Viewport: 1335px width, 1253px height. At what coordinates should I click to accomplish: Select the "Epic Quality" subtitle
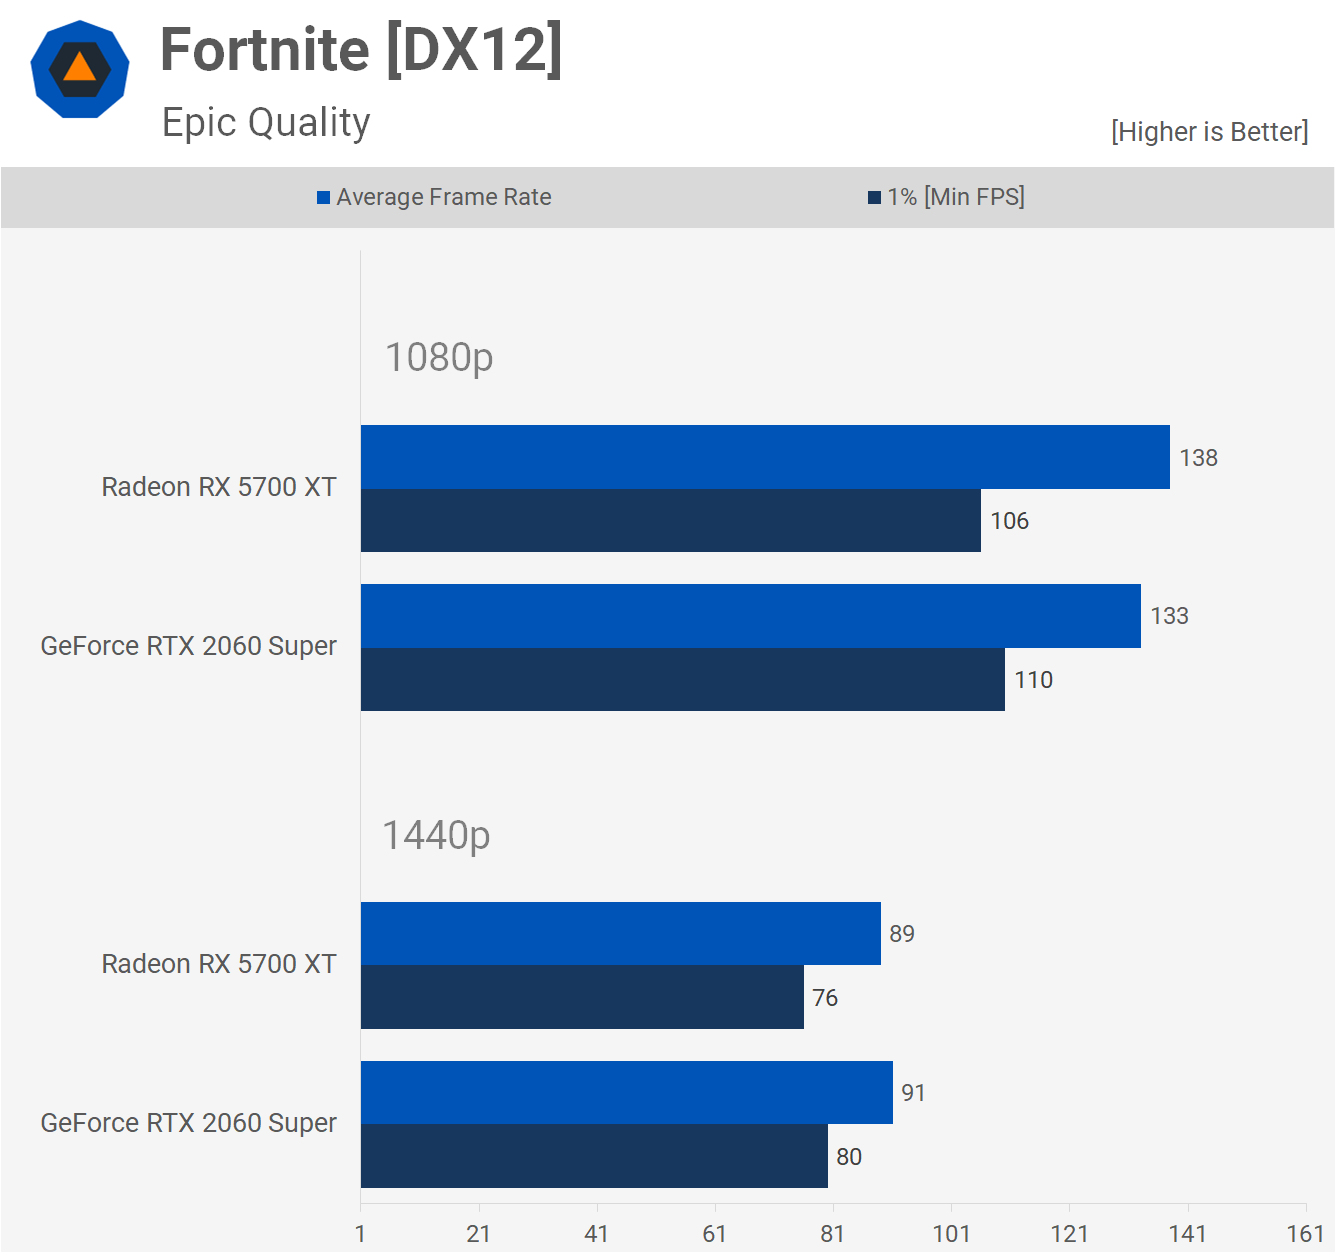coord(266,123)
